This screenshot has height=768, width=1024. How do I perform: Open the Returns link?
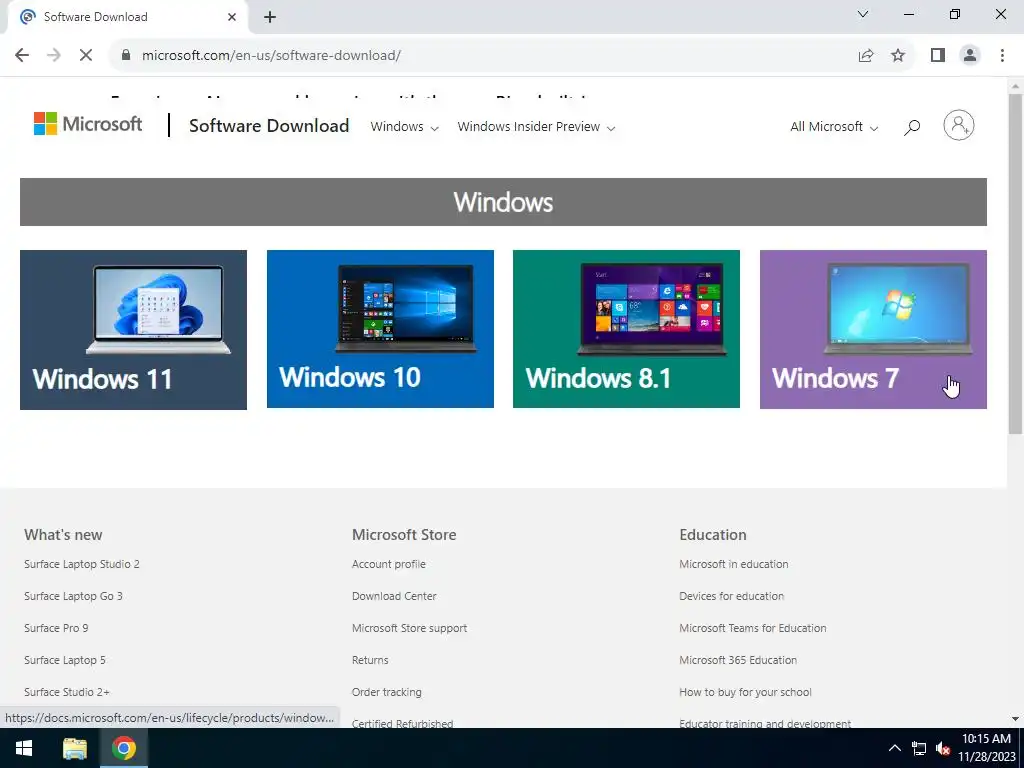pos(370,660)
